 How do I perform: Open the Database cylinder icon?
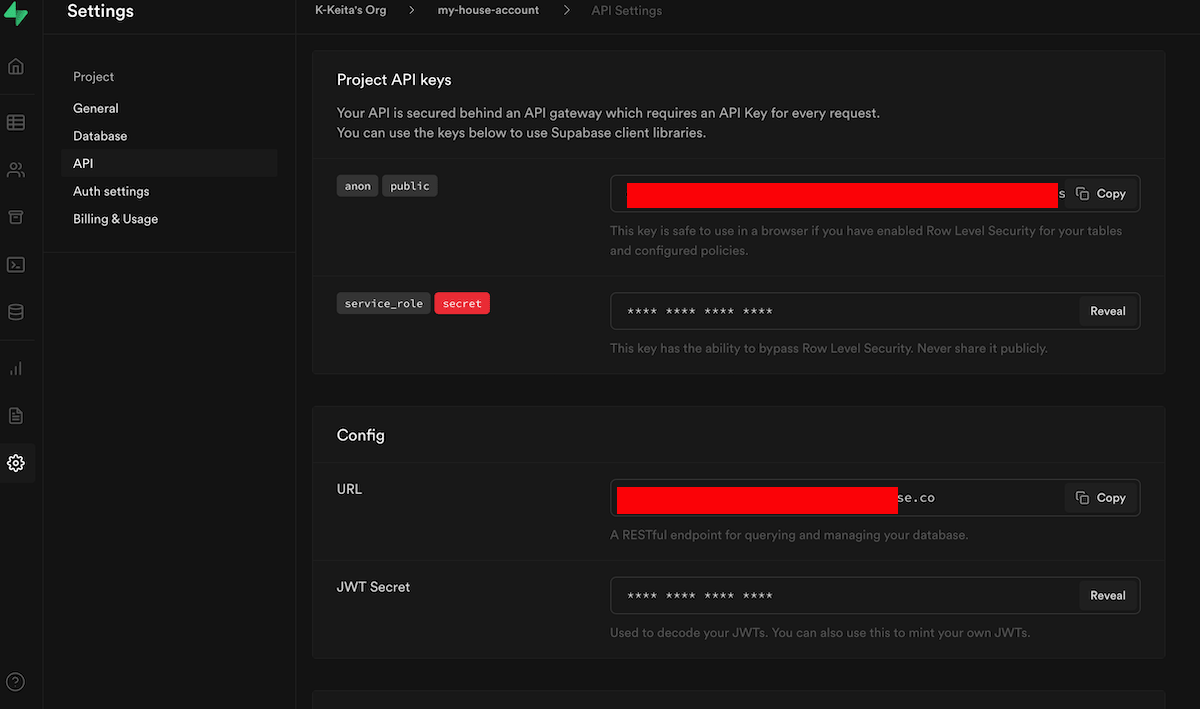click(x=16, y=312)
